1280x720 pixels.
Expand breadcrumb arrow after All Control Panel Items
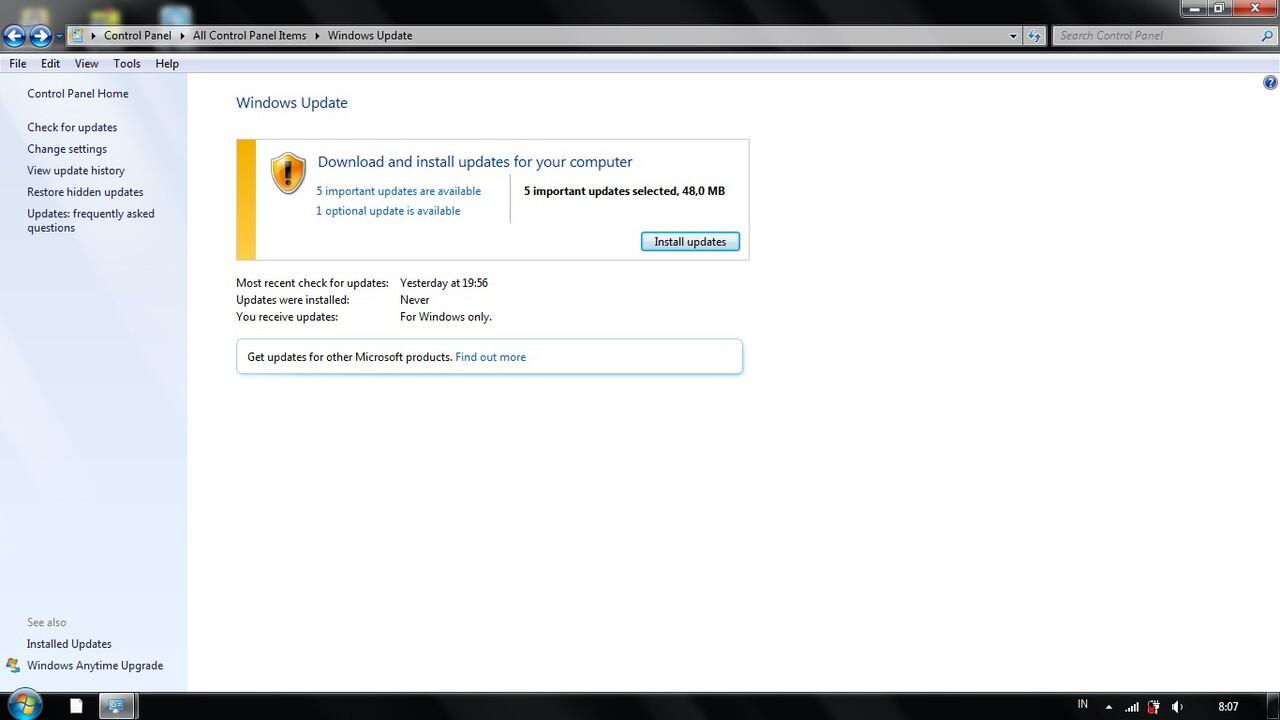coord(317,35)
